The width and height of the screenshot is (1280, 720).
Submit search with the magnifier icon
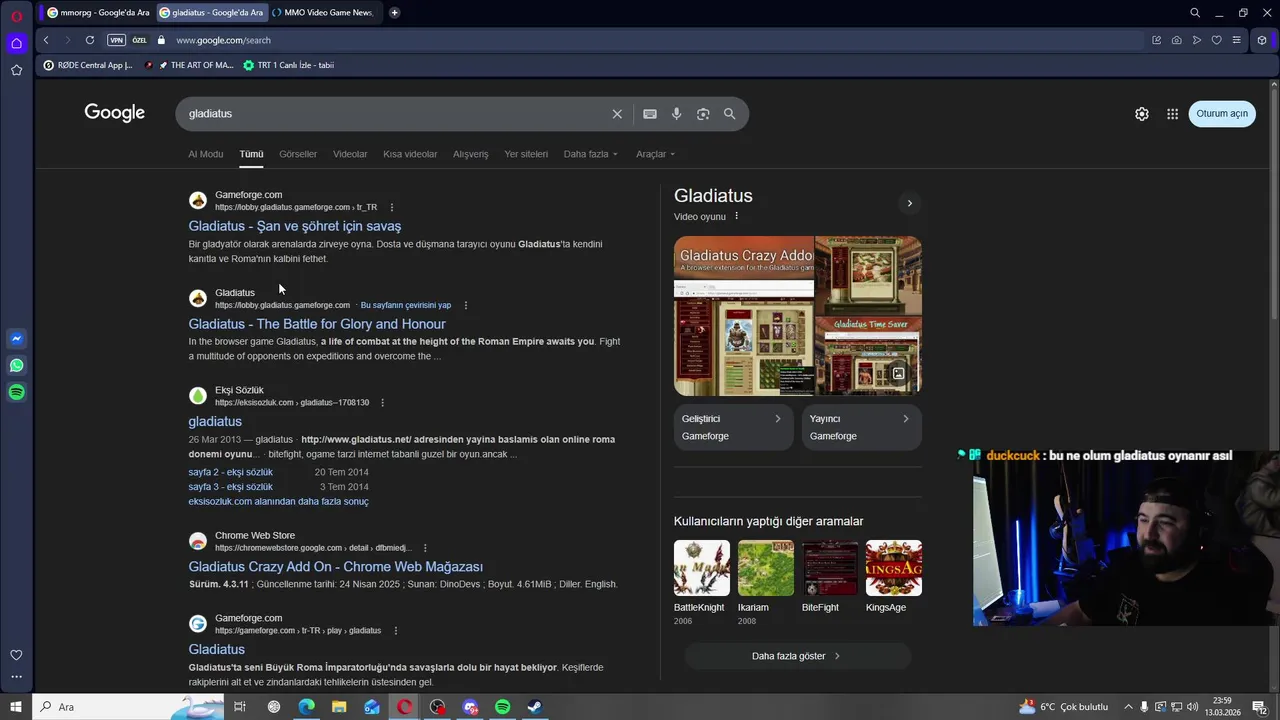tap(730, 114)
